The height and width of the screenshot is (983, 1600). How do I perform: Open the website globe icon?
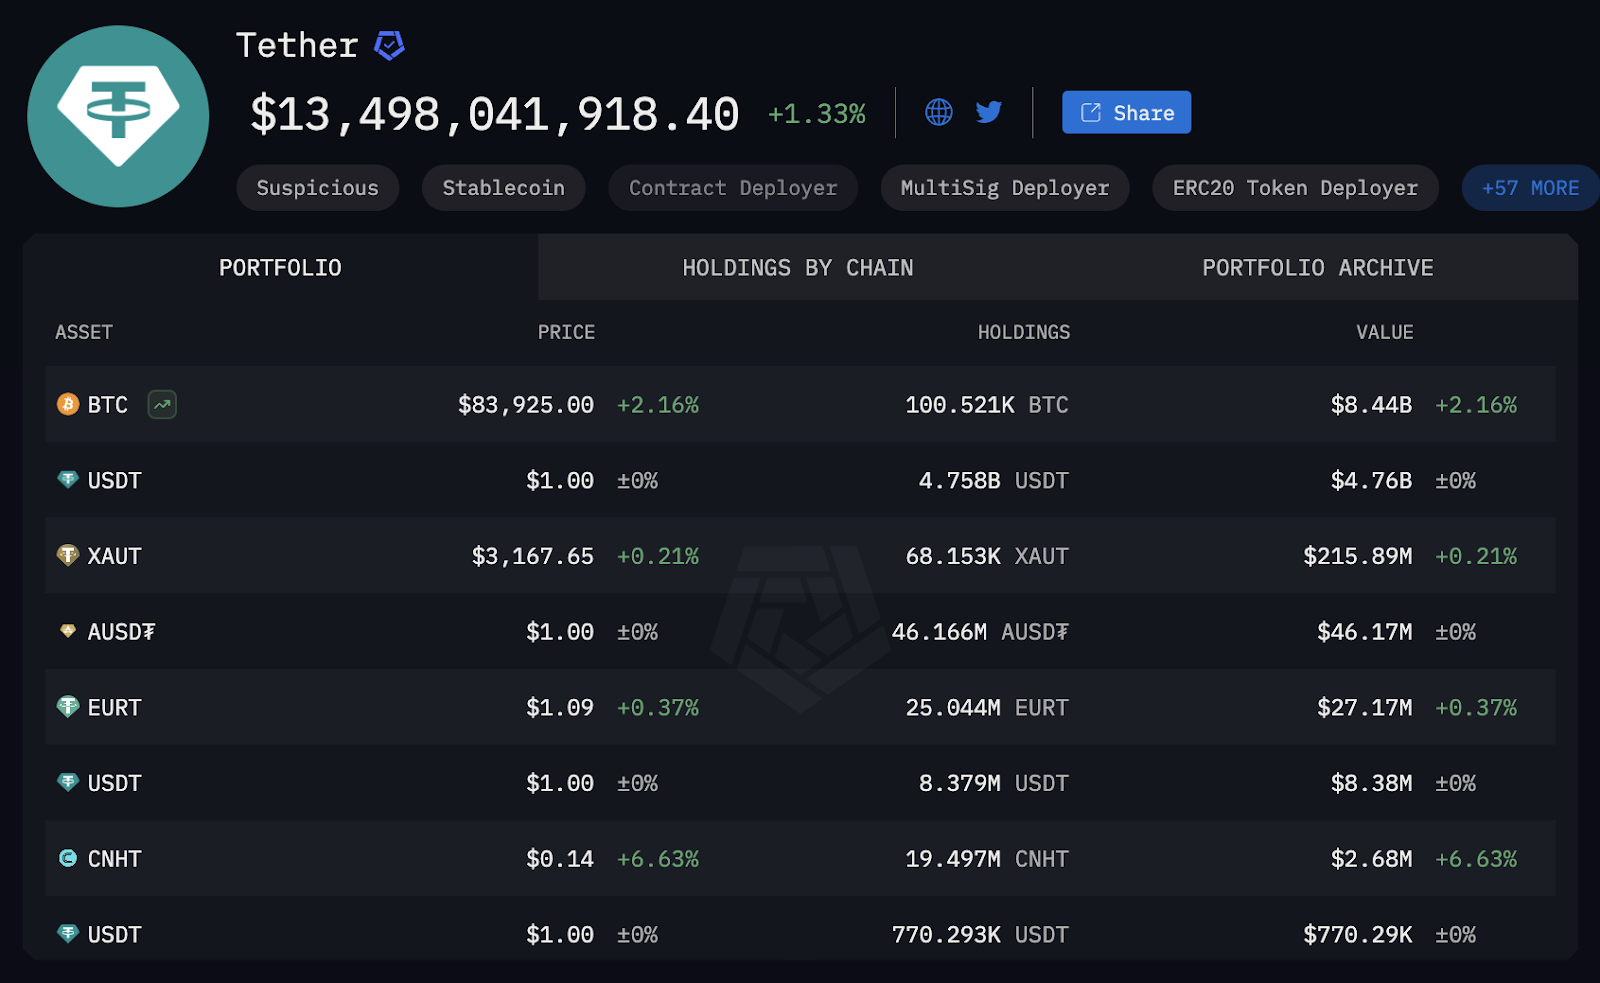click(x=938, y=112)
